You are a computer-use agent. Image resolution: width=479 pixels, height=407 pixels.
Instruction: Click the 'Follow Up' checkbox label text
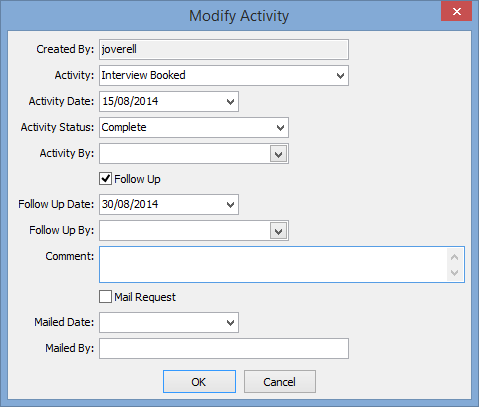point(137,179)
